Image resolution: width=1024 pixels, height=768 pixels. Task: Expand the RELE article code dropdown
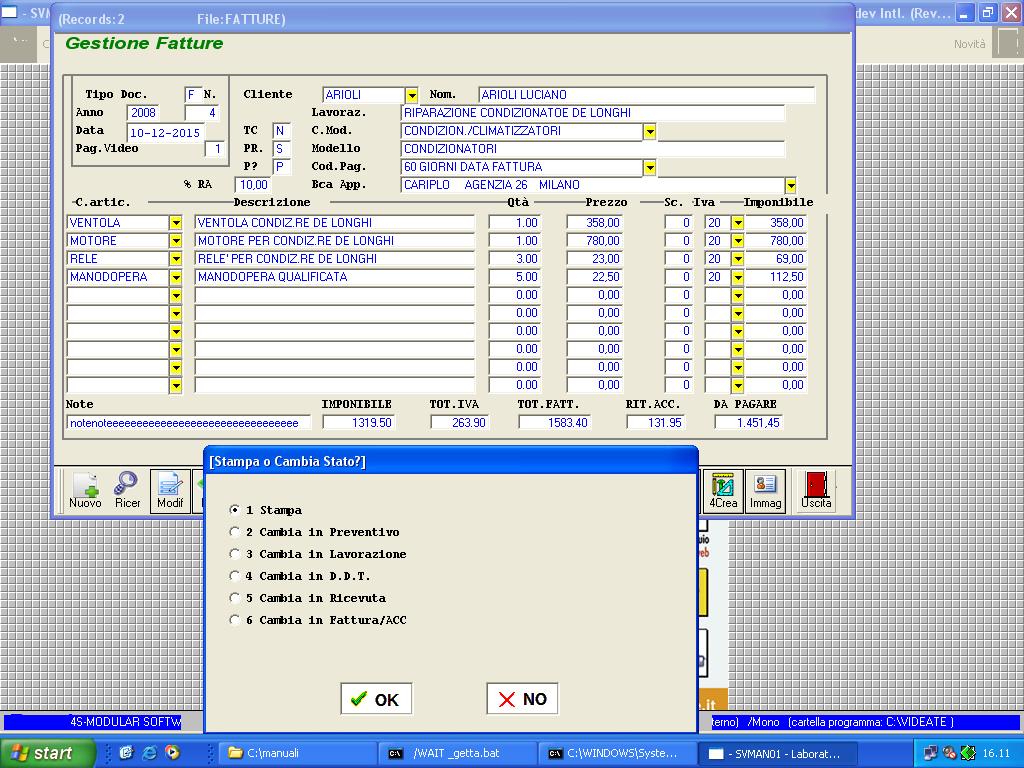coord(176,259)
